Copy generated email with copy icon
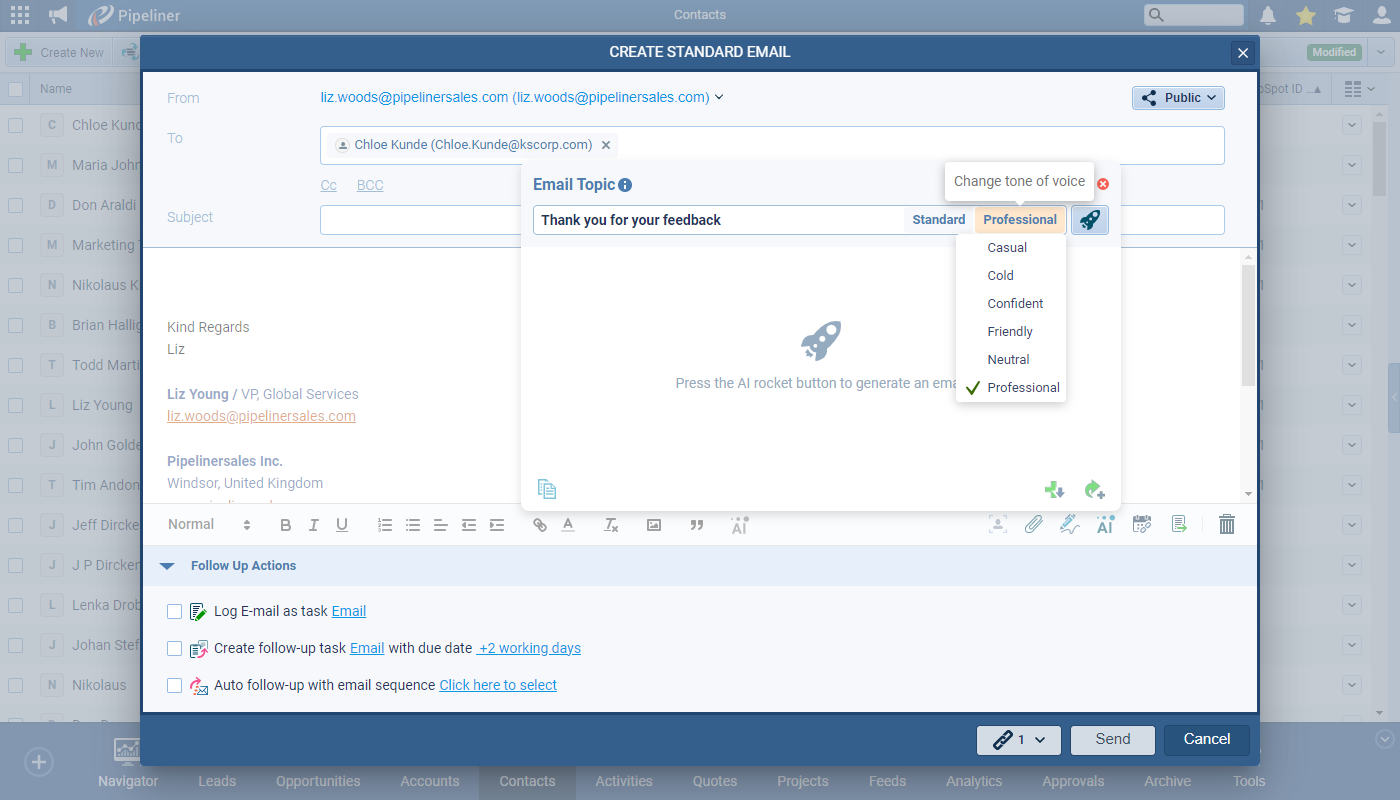This screenshot has width=1400, height=800. click(x=546, y=489)
